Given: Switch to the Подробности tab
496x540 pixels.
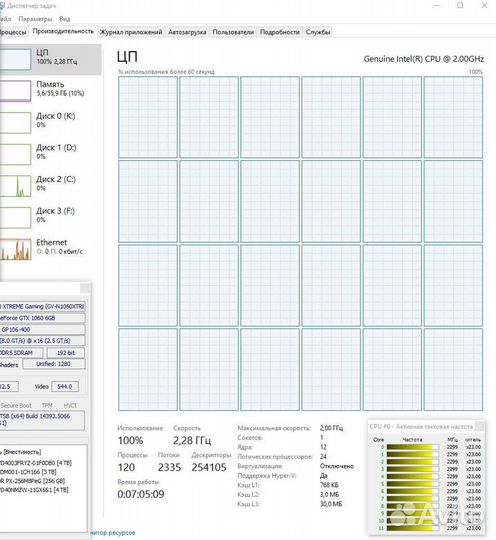Looking at the screenshot, I should [279, 32].
